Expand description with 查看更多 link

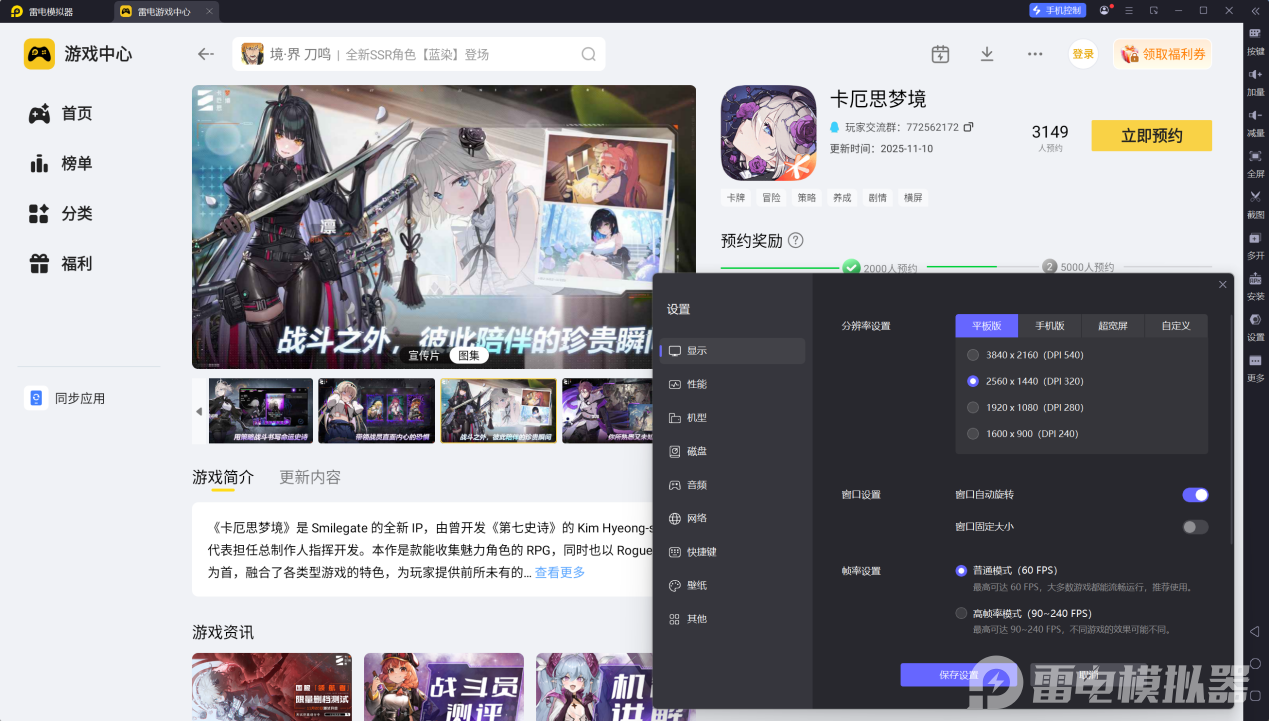pos(559,573)
